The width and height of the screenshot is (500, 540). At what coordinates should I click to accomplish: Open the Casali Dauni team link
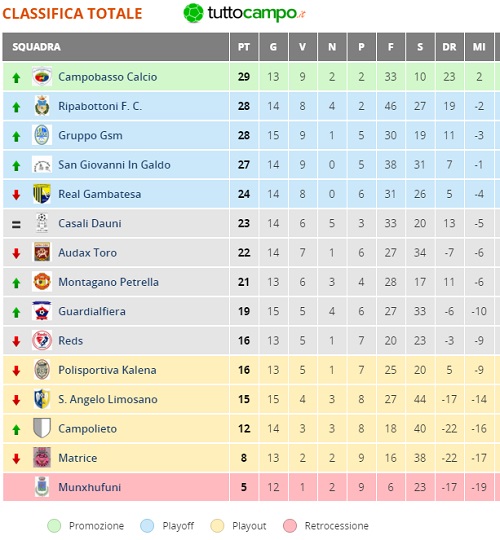tap(90, 223)
